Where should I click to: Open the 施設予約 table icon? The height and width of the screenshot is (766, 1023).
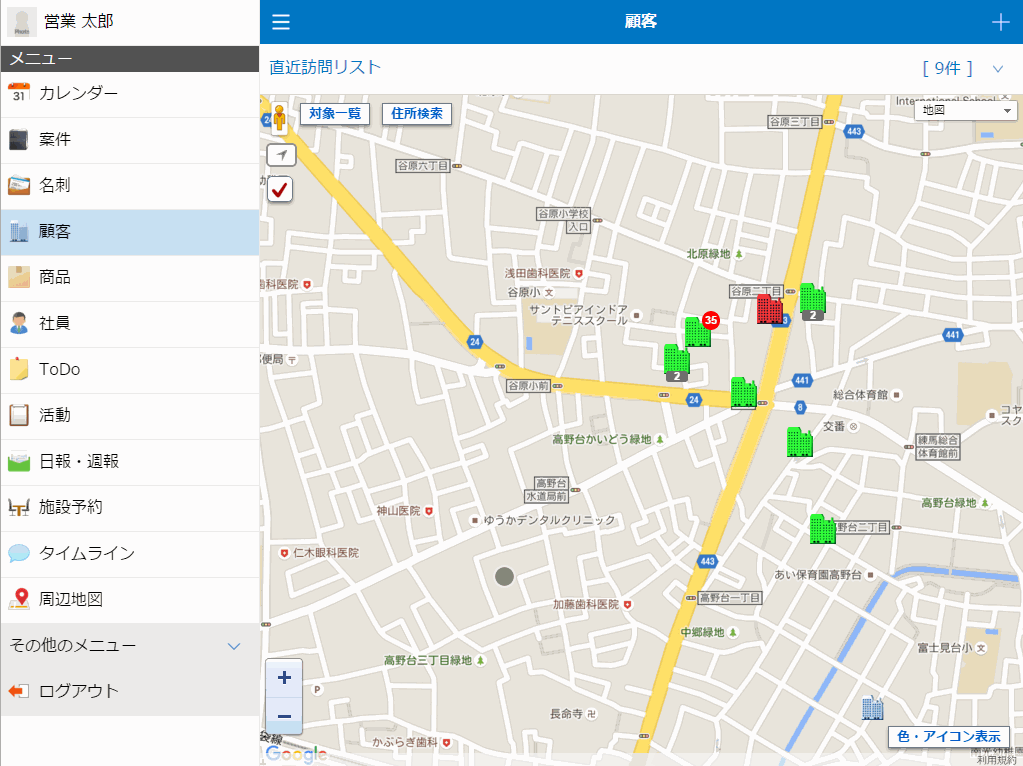pyautogui.click(x=19, y=507)
